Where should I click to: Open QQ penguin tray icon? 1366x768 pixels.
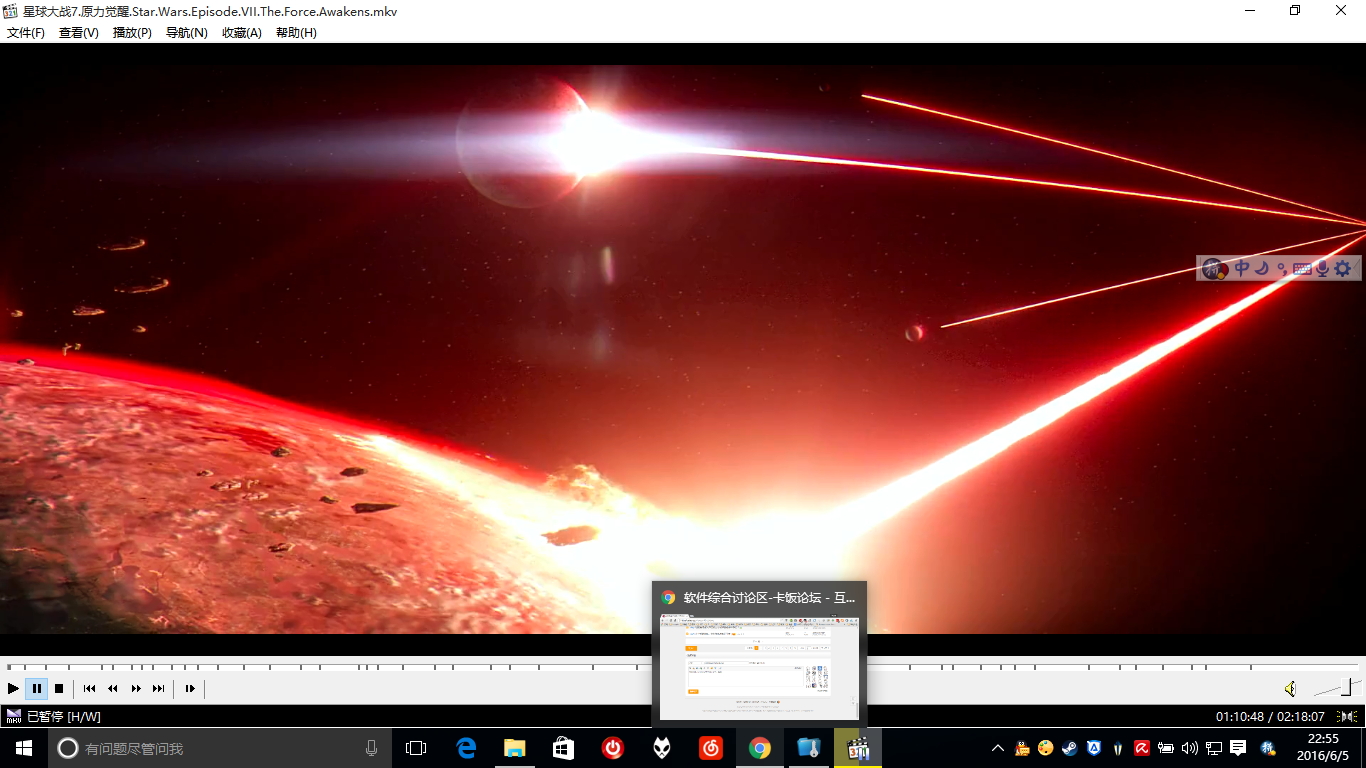pos(1022,748)
